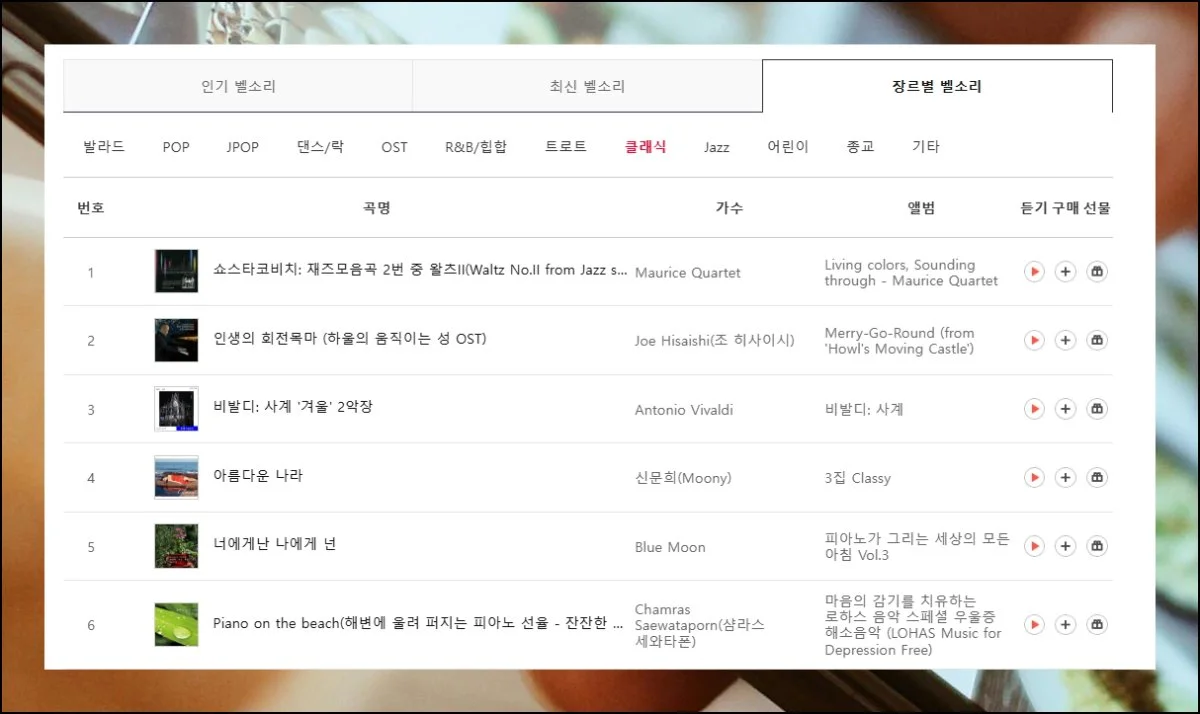Play the Blue Moon track preview
Screen dimensions: 1200x714
click(1034, 546)
